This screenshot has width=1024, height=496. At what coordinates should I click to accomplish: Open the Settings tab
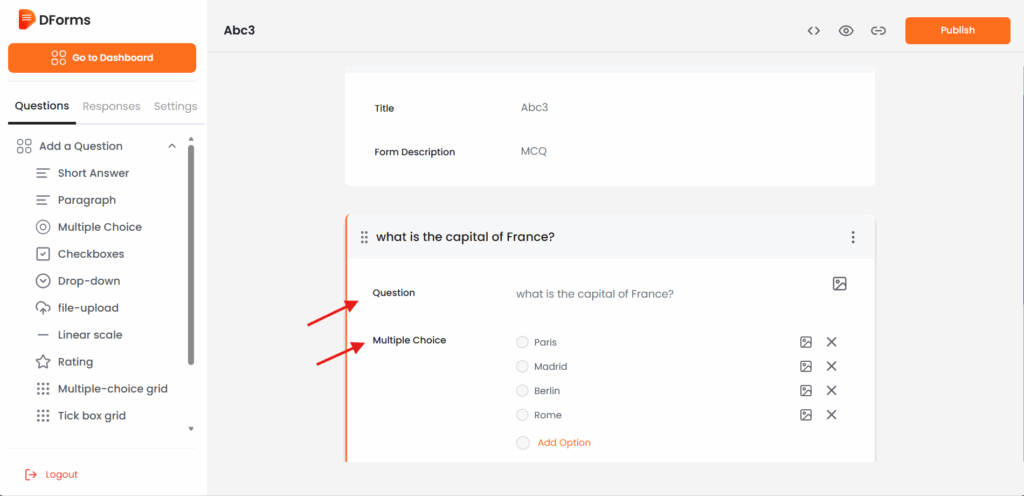175,106
